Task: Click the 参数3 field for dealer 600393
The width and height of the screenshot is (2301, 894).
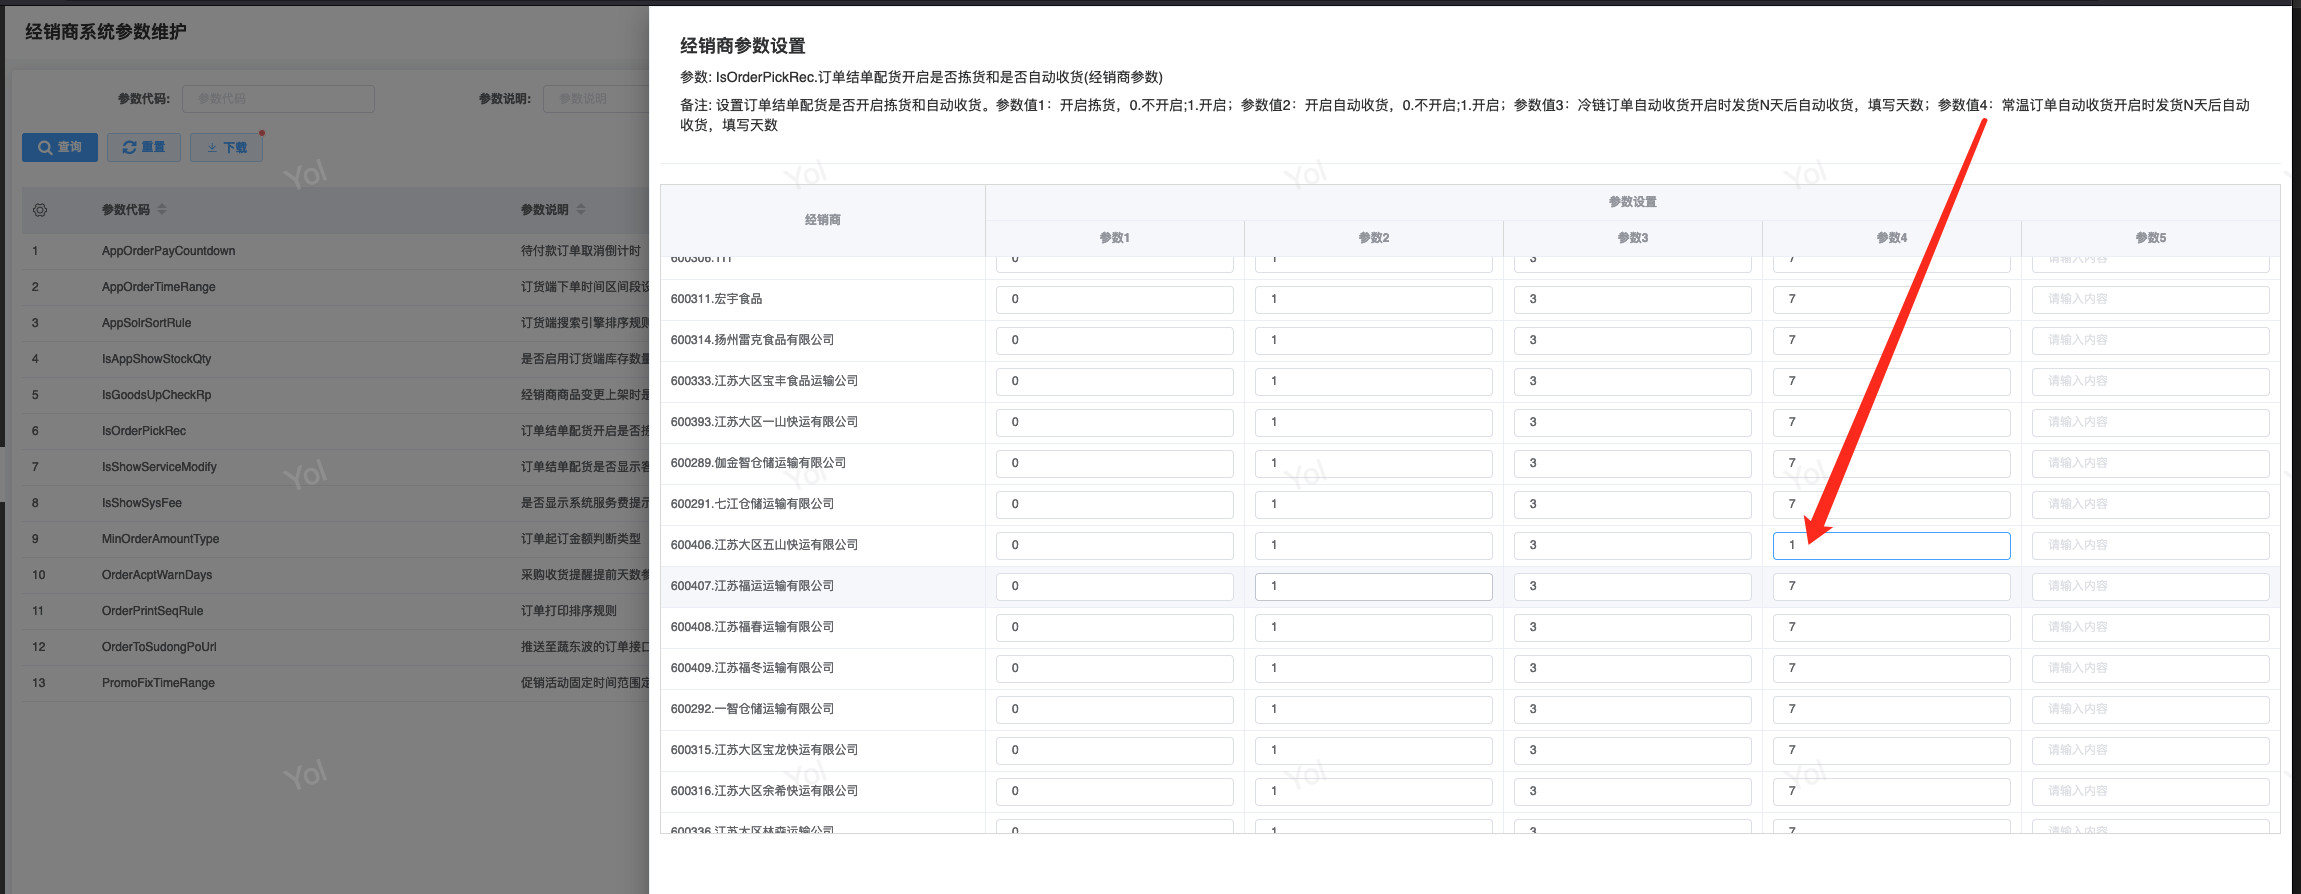Action: (x=1632, y=422)
